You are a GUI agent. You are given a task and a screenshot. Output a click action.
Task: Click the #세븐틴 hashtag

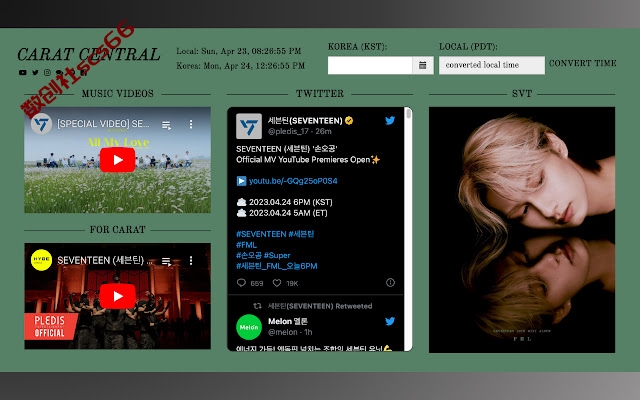click(301, 234)
